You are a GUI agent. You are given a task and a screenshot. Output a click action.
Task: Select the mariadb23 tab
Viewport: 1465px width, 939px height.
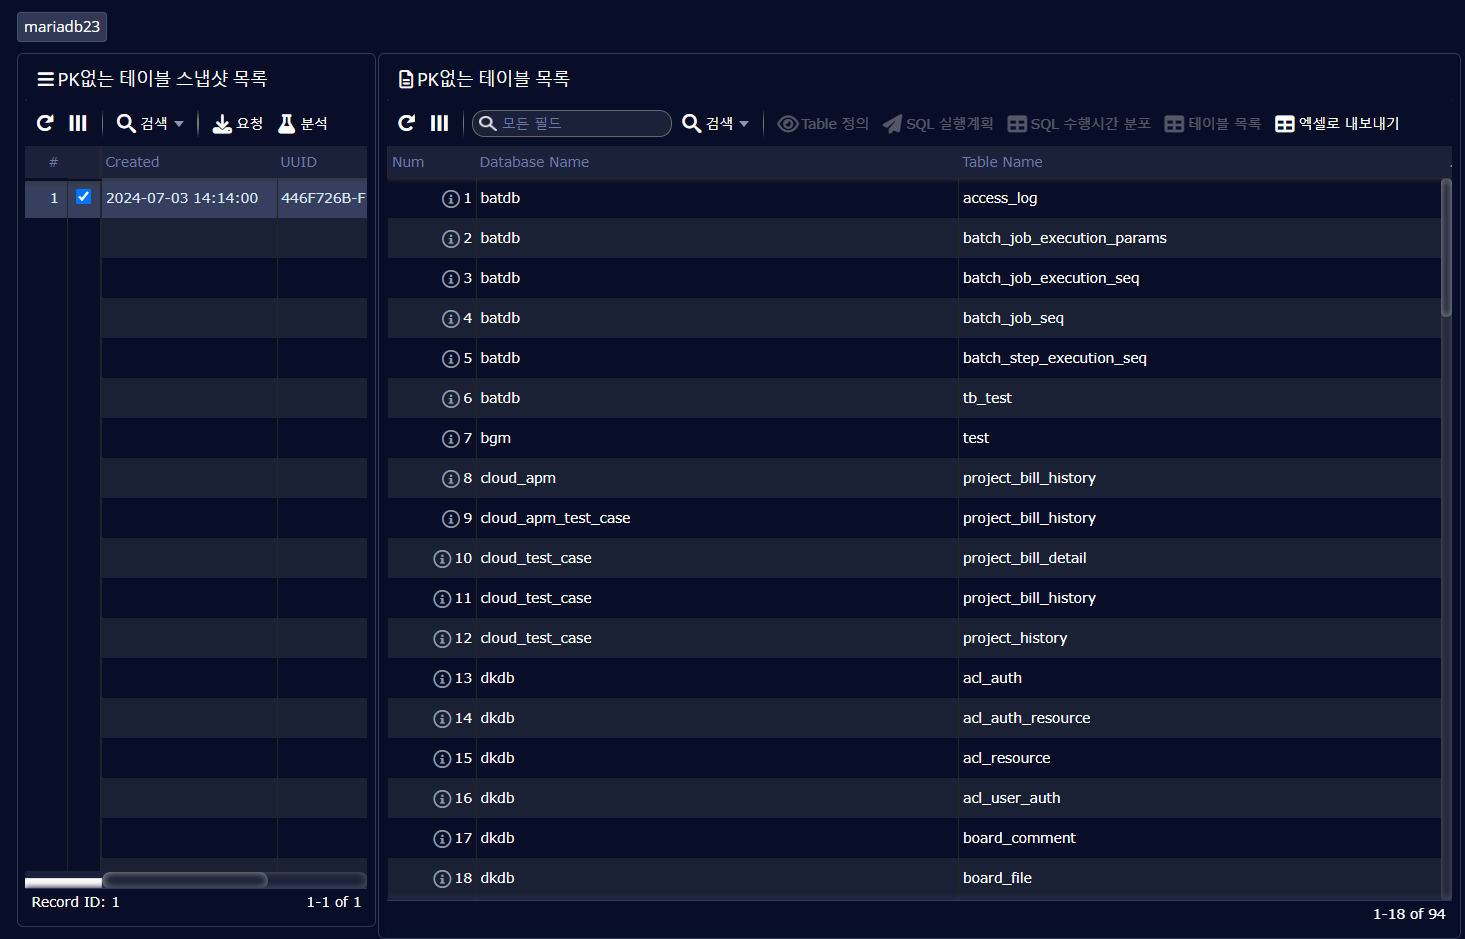(x=62, y=27)
